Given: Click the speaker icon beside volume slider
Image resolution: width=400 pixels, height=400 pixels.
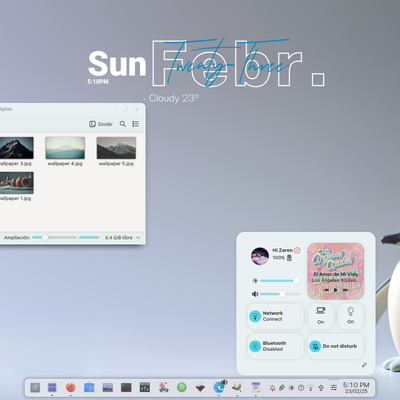Looking at the screenshot, I should (255, 294).
